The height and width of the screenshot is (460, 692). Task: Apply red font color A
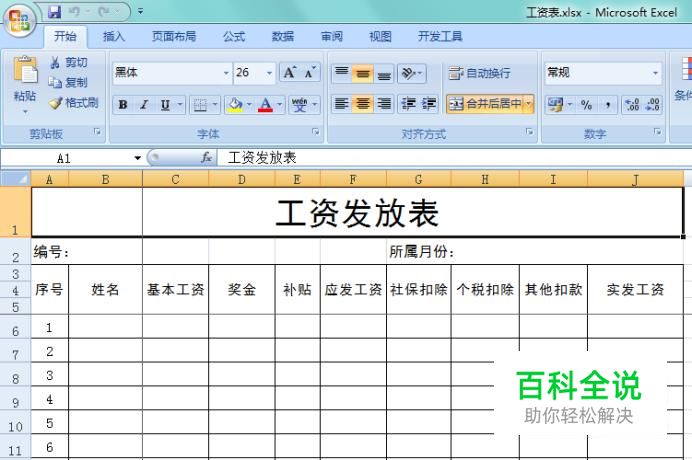click(265, 105)
